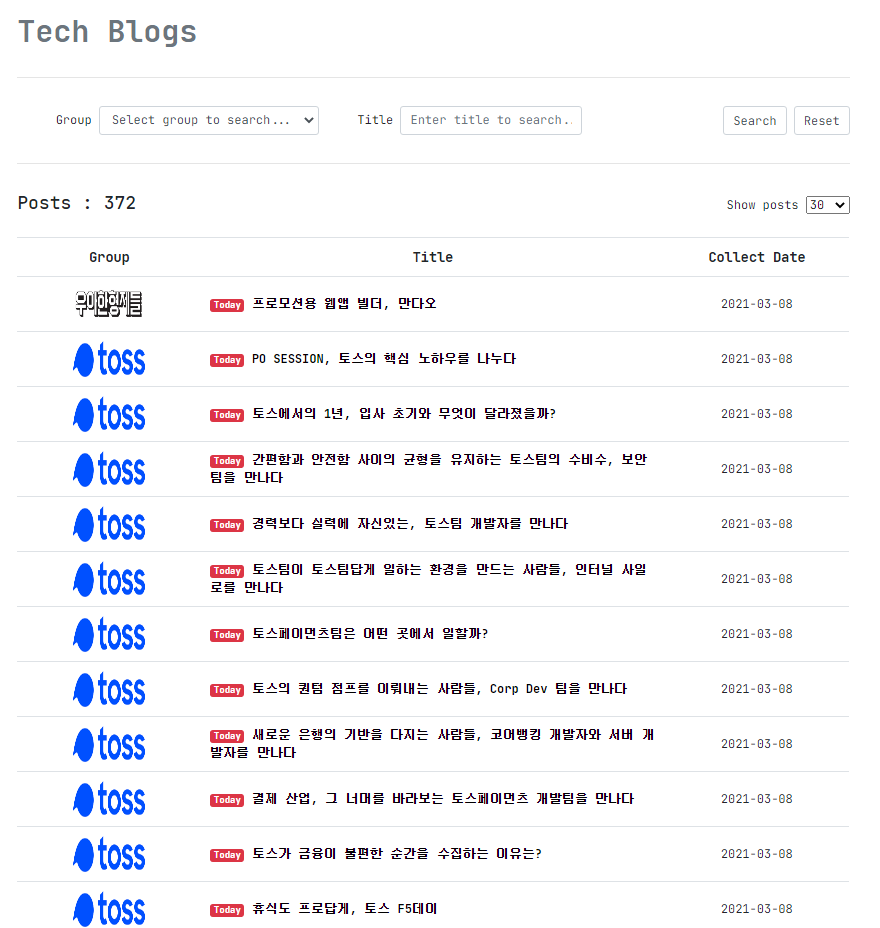The width and height of the screenshot is (880, 928).
Task: Open post 토스가 금융이 불편한 순간을
Action: tap(397, 854)
